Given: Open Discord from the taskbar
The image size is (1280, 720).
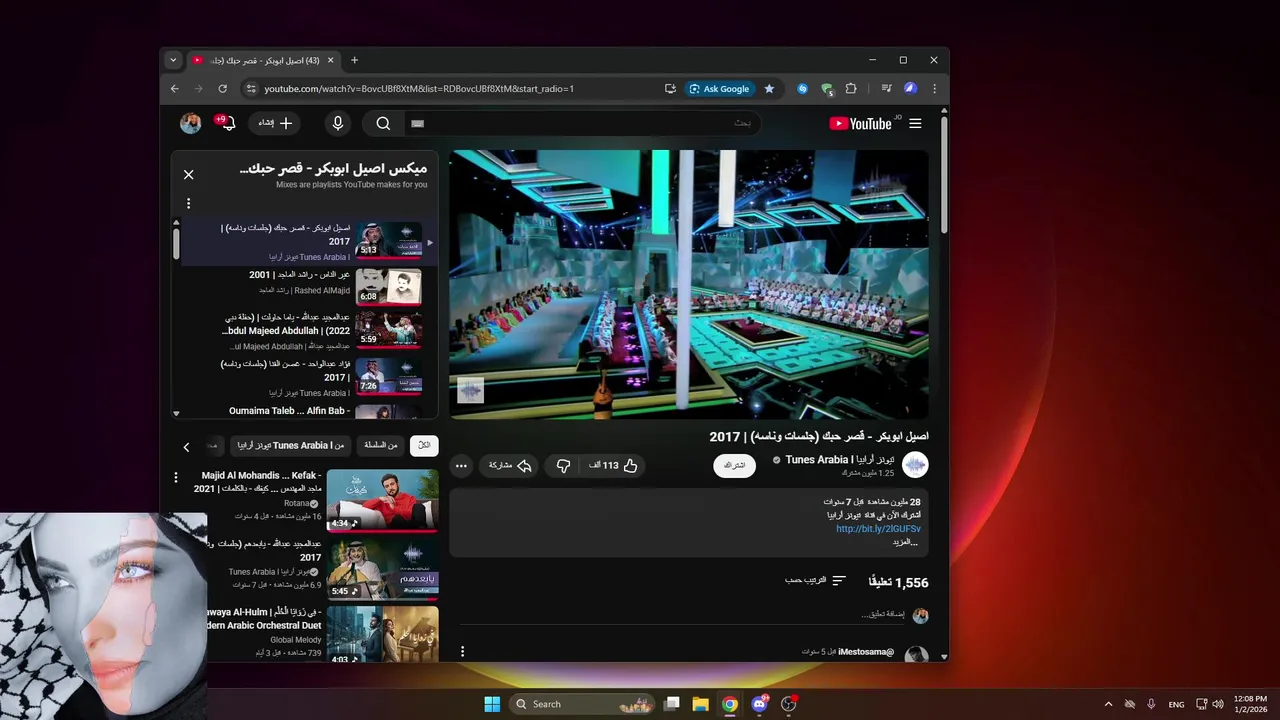Looking at the screenshot, I should 759,704.
